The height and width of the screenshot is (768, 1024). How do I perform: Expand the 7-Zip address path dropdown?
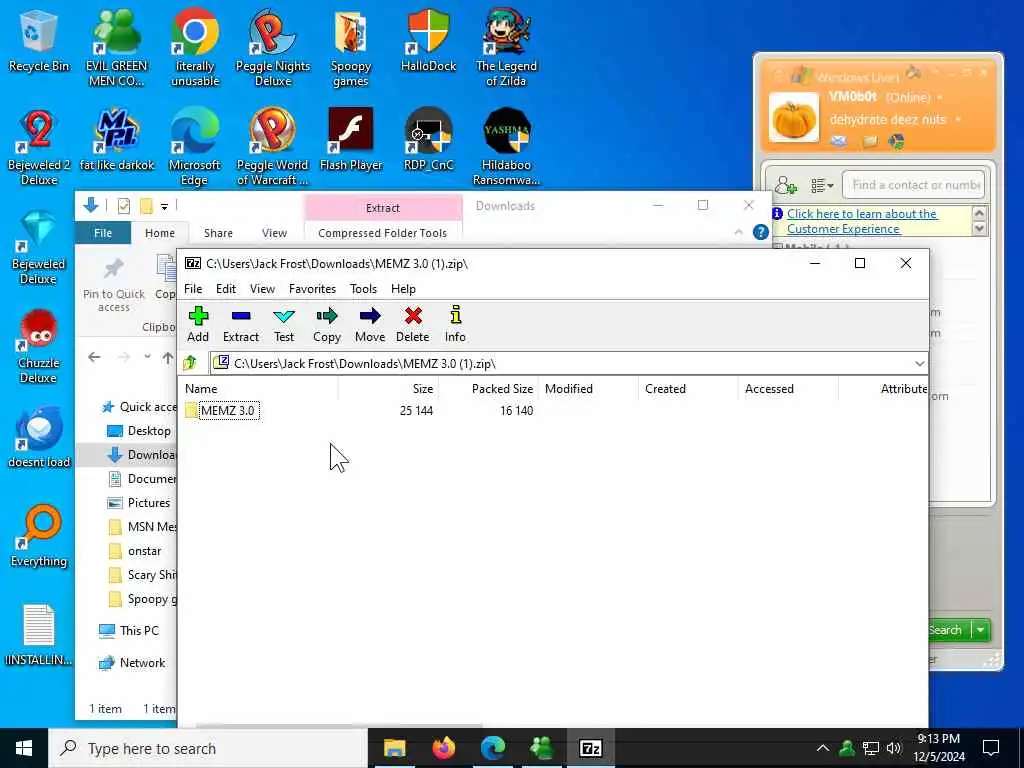click(920, 363)
